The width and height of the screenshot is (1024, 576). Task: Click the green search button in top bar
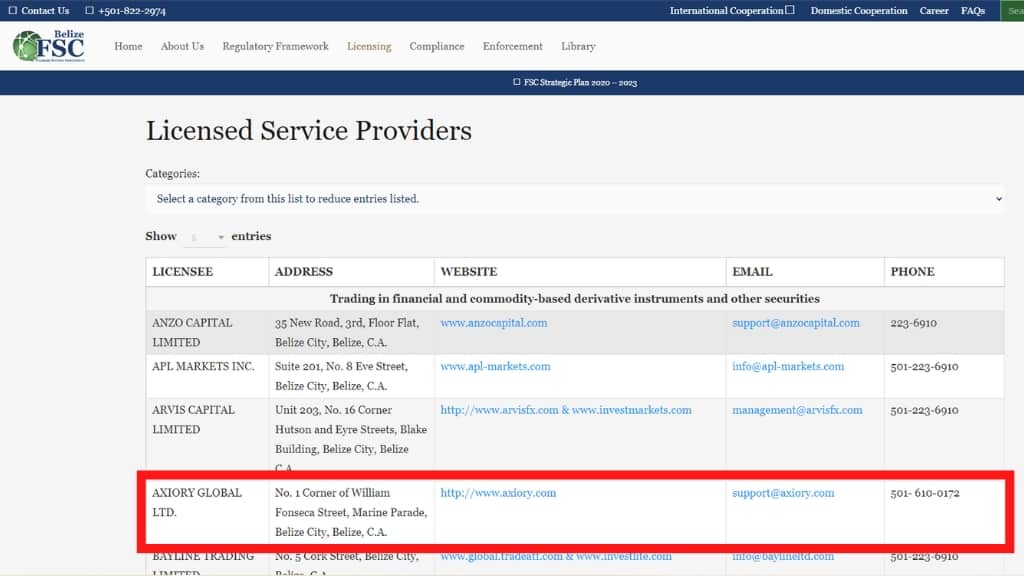pos(1012,10)
